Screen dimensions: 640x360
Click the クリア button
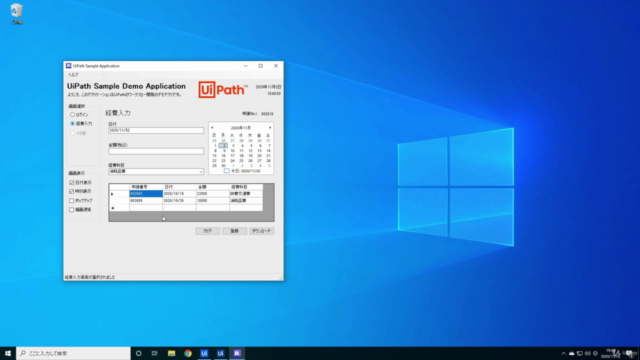click(207, 231)
